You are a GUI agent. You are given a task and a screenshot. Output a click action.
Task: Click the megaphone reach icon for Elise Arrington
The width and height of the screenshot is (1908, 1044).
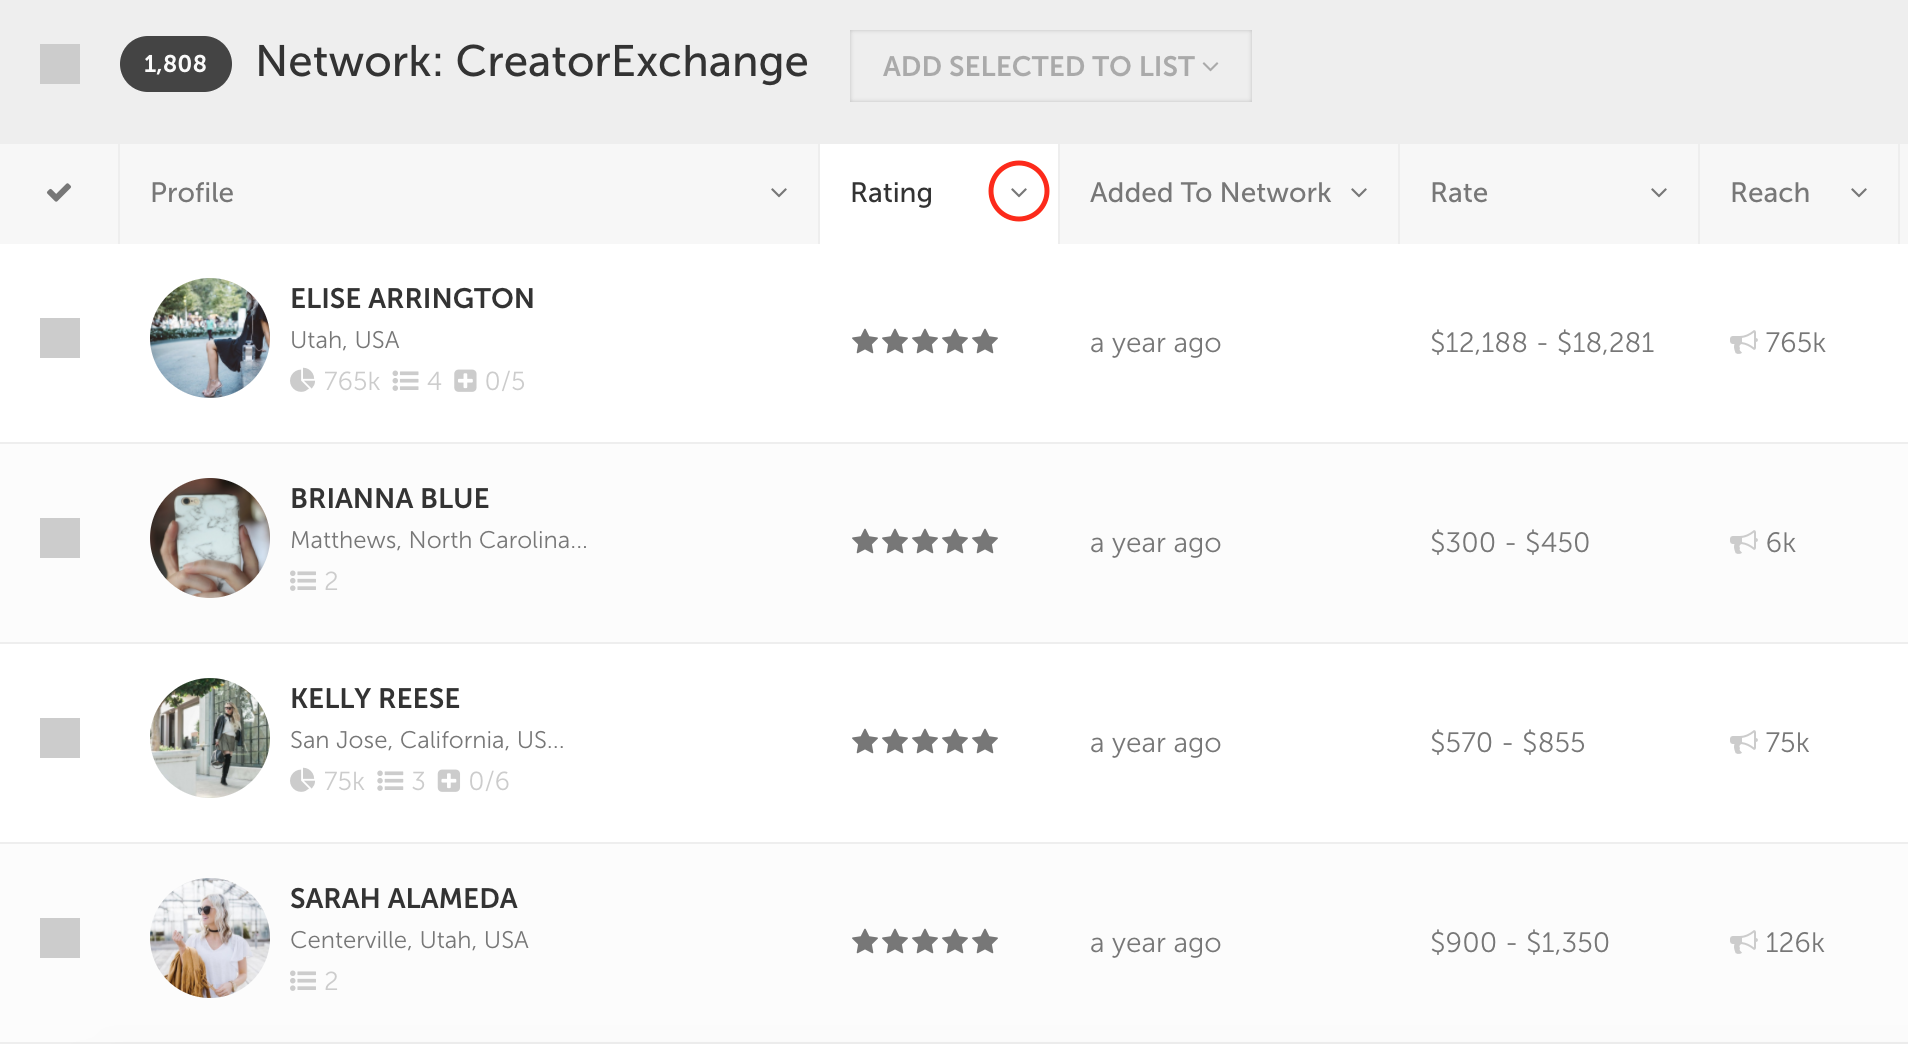1743,343
